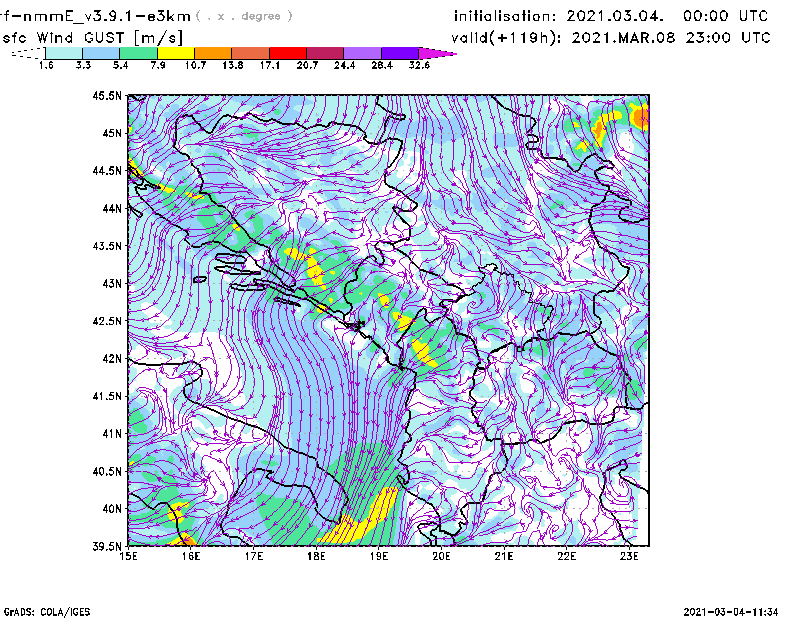The width and height of the screenshot is (800, 618).
Task: Click the dashed white arrow below 1.6
Action: tap(28, 53)
